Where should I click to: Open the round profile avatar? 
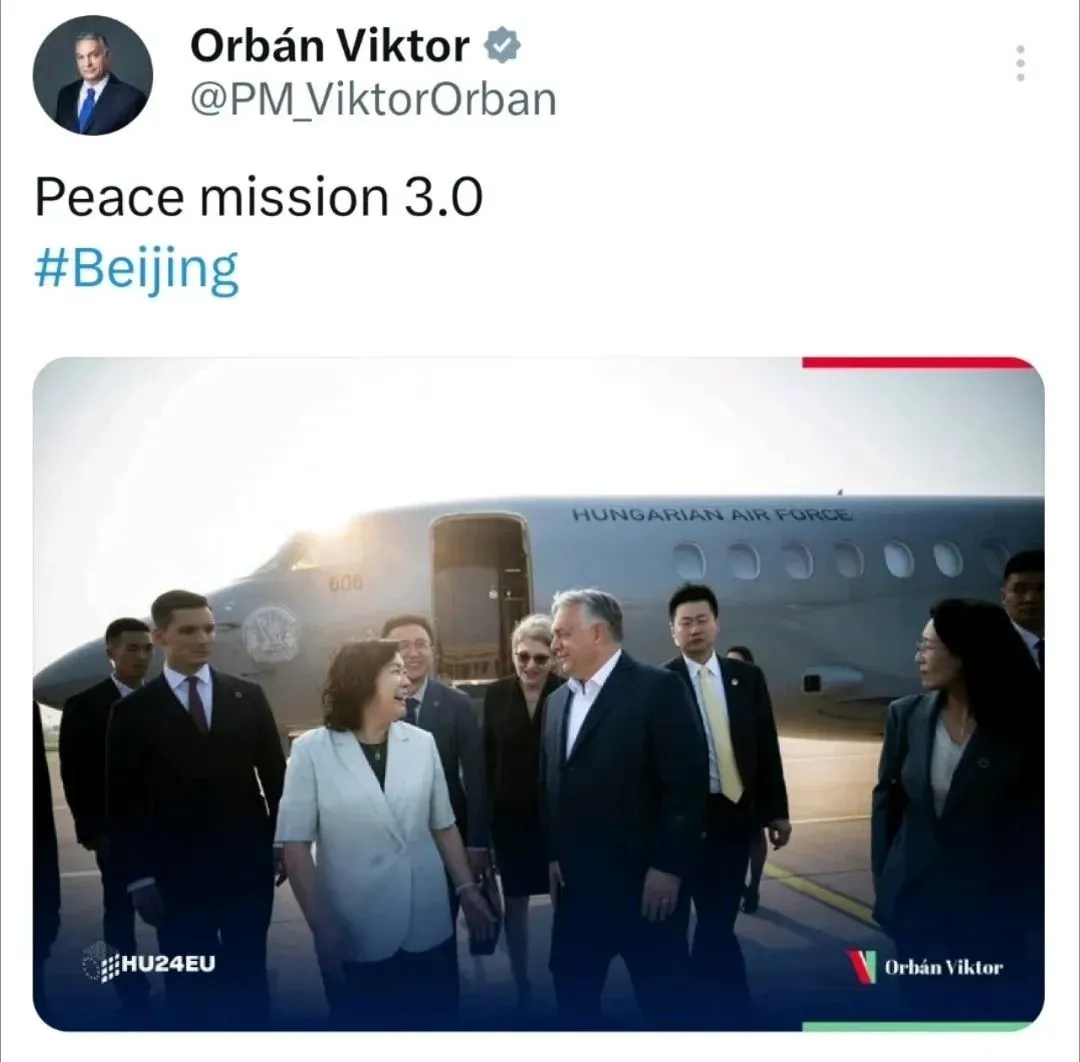[92, 75]
